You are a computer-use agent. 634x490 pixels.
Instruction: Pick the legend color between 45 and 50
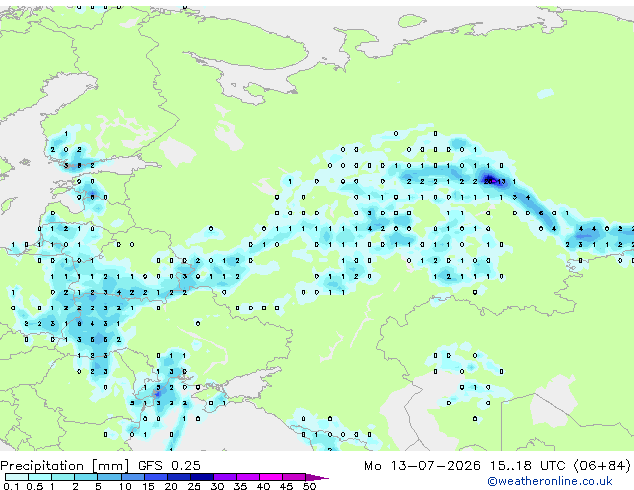pyautogui.click(x=294, y=477)
